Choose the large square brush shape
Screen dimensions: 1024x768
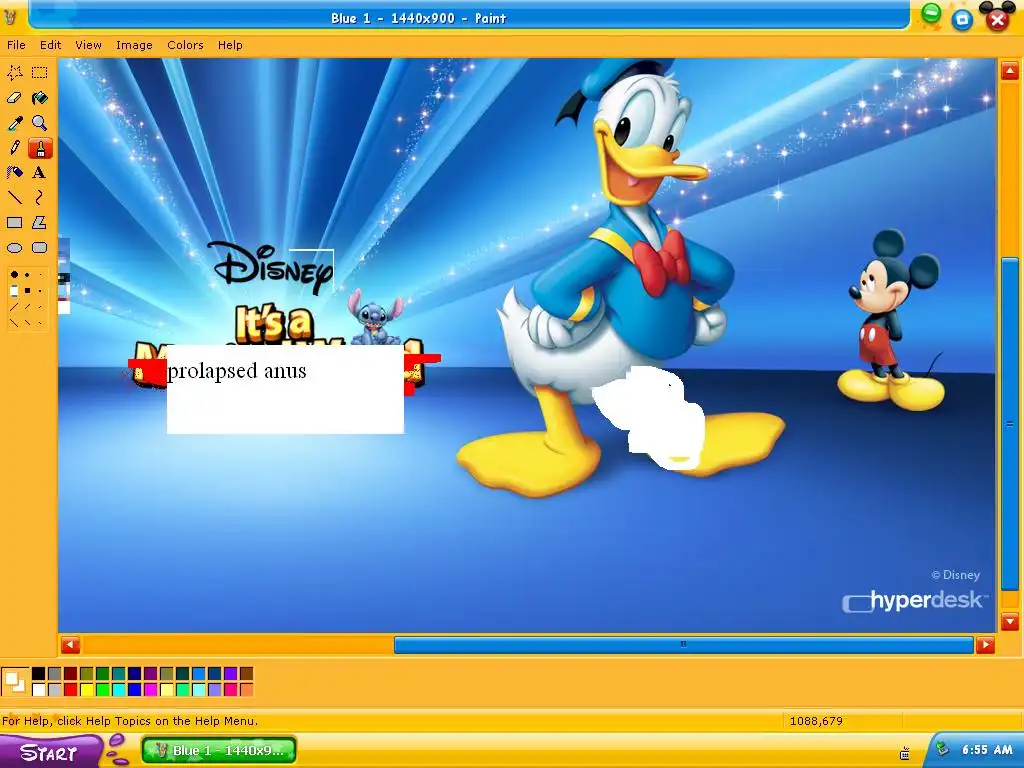tap(14, 291)
